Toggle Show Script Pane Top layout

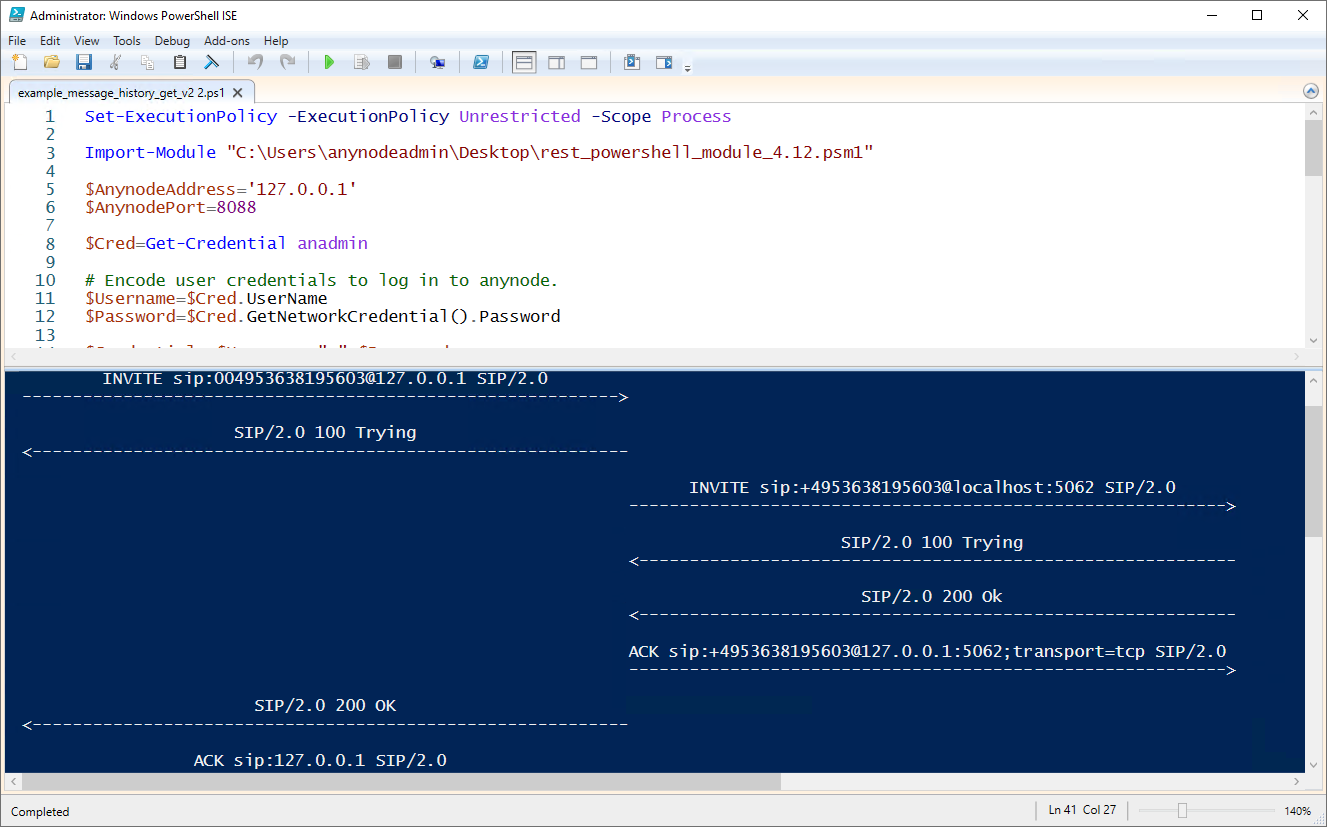coord(523,61)
